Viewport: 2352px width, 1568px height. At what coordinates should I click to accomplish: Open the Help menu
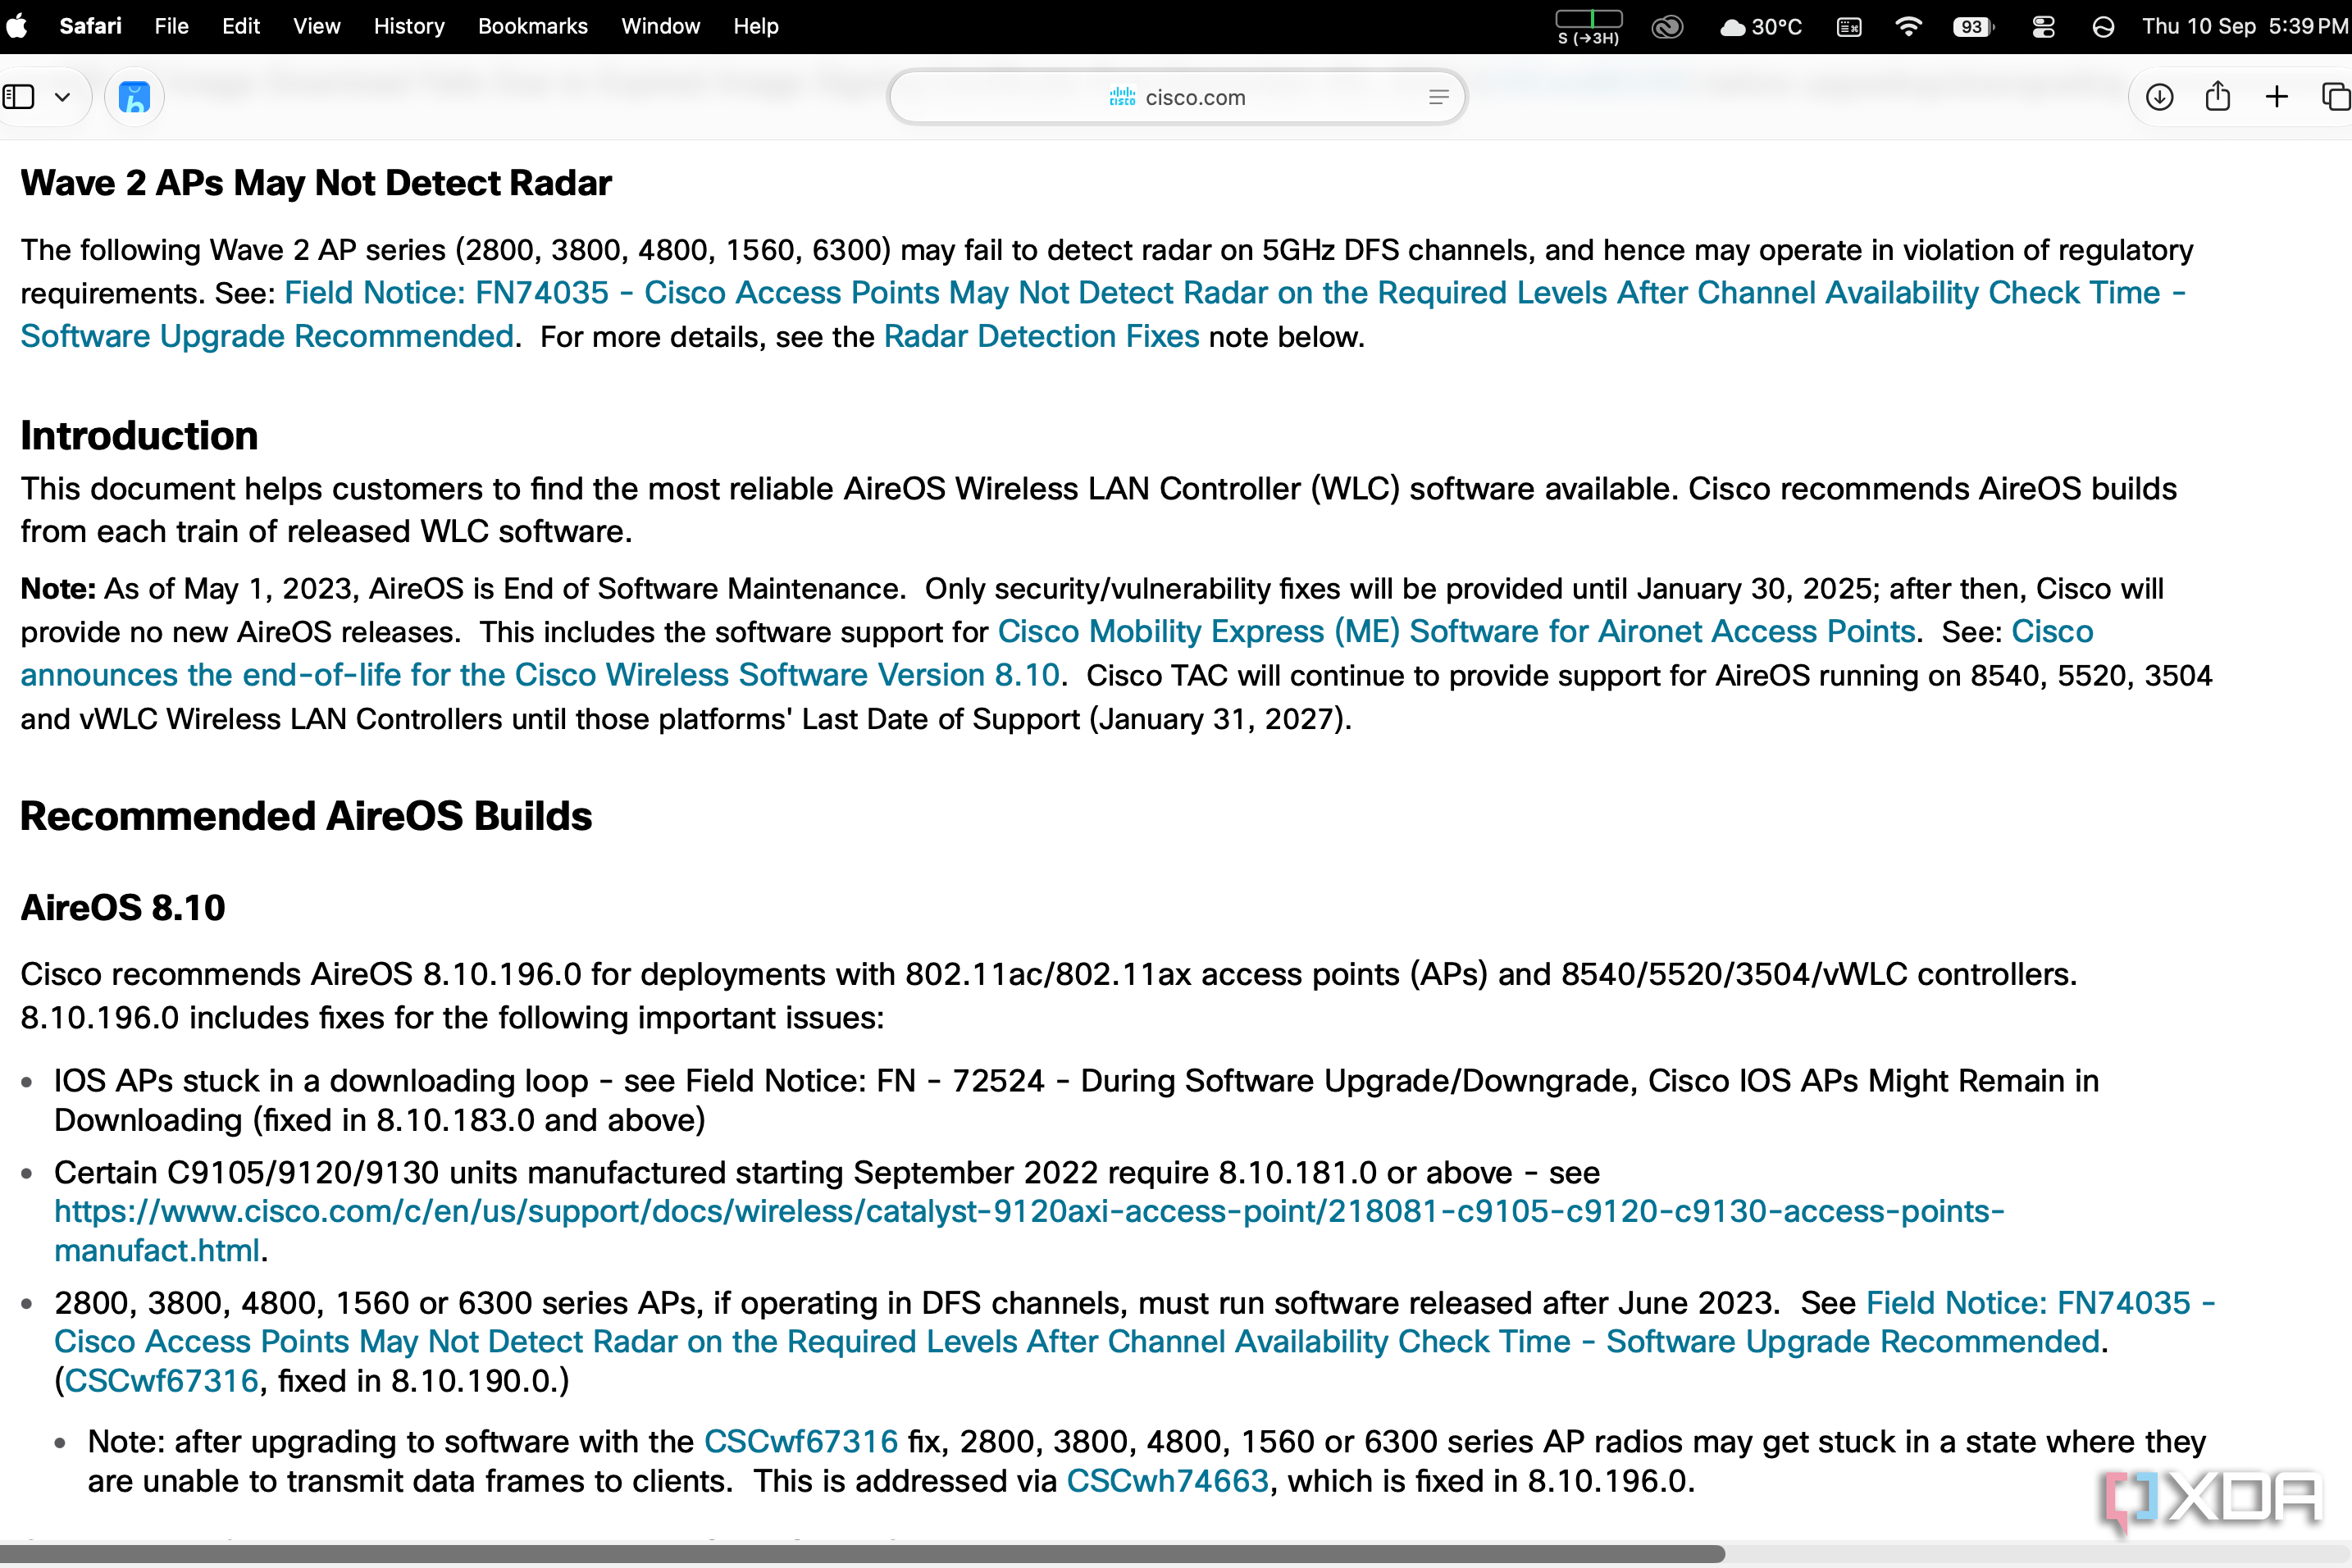pos(756,26)
